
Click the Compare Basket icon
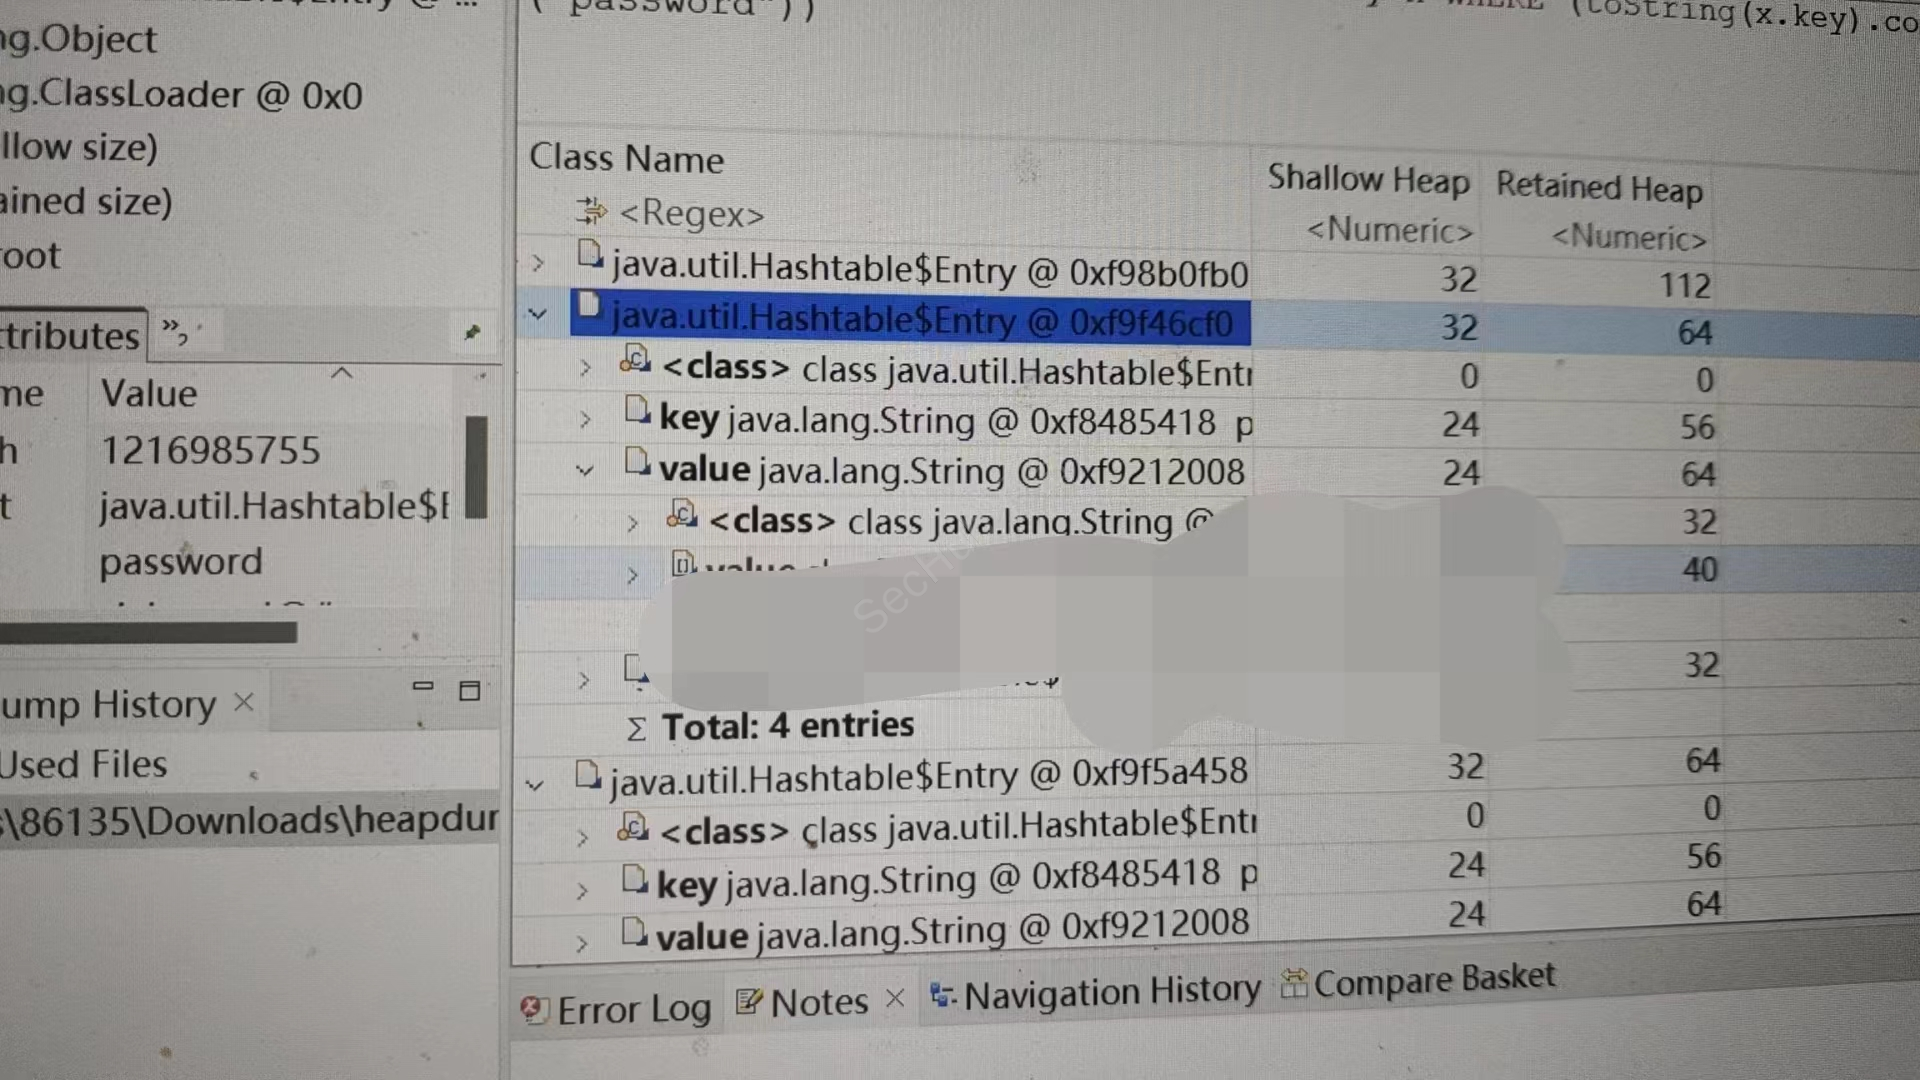point(1294,984)
